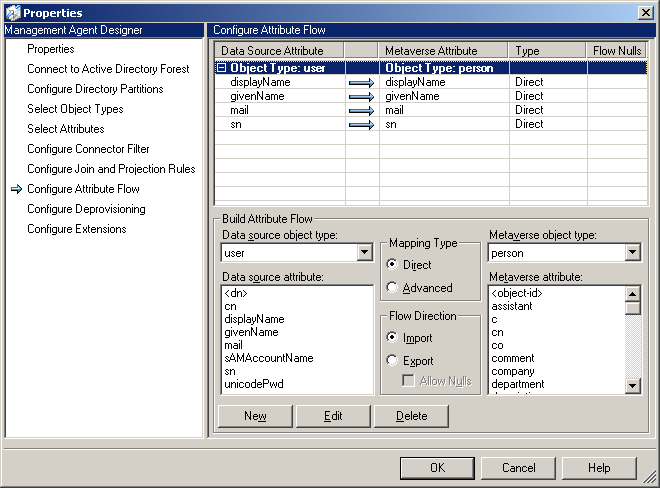Click the window resize grip corner

tap(650, 477)
